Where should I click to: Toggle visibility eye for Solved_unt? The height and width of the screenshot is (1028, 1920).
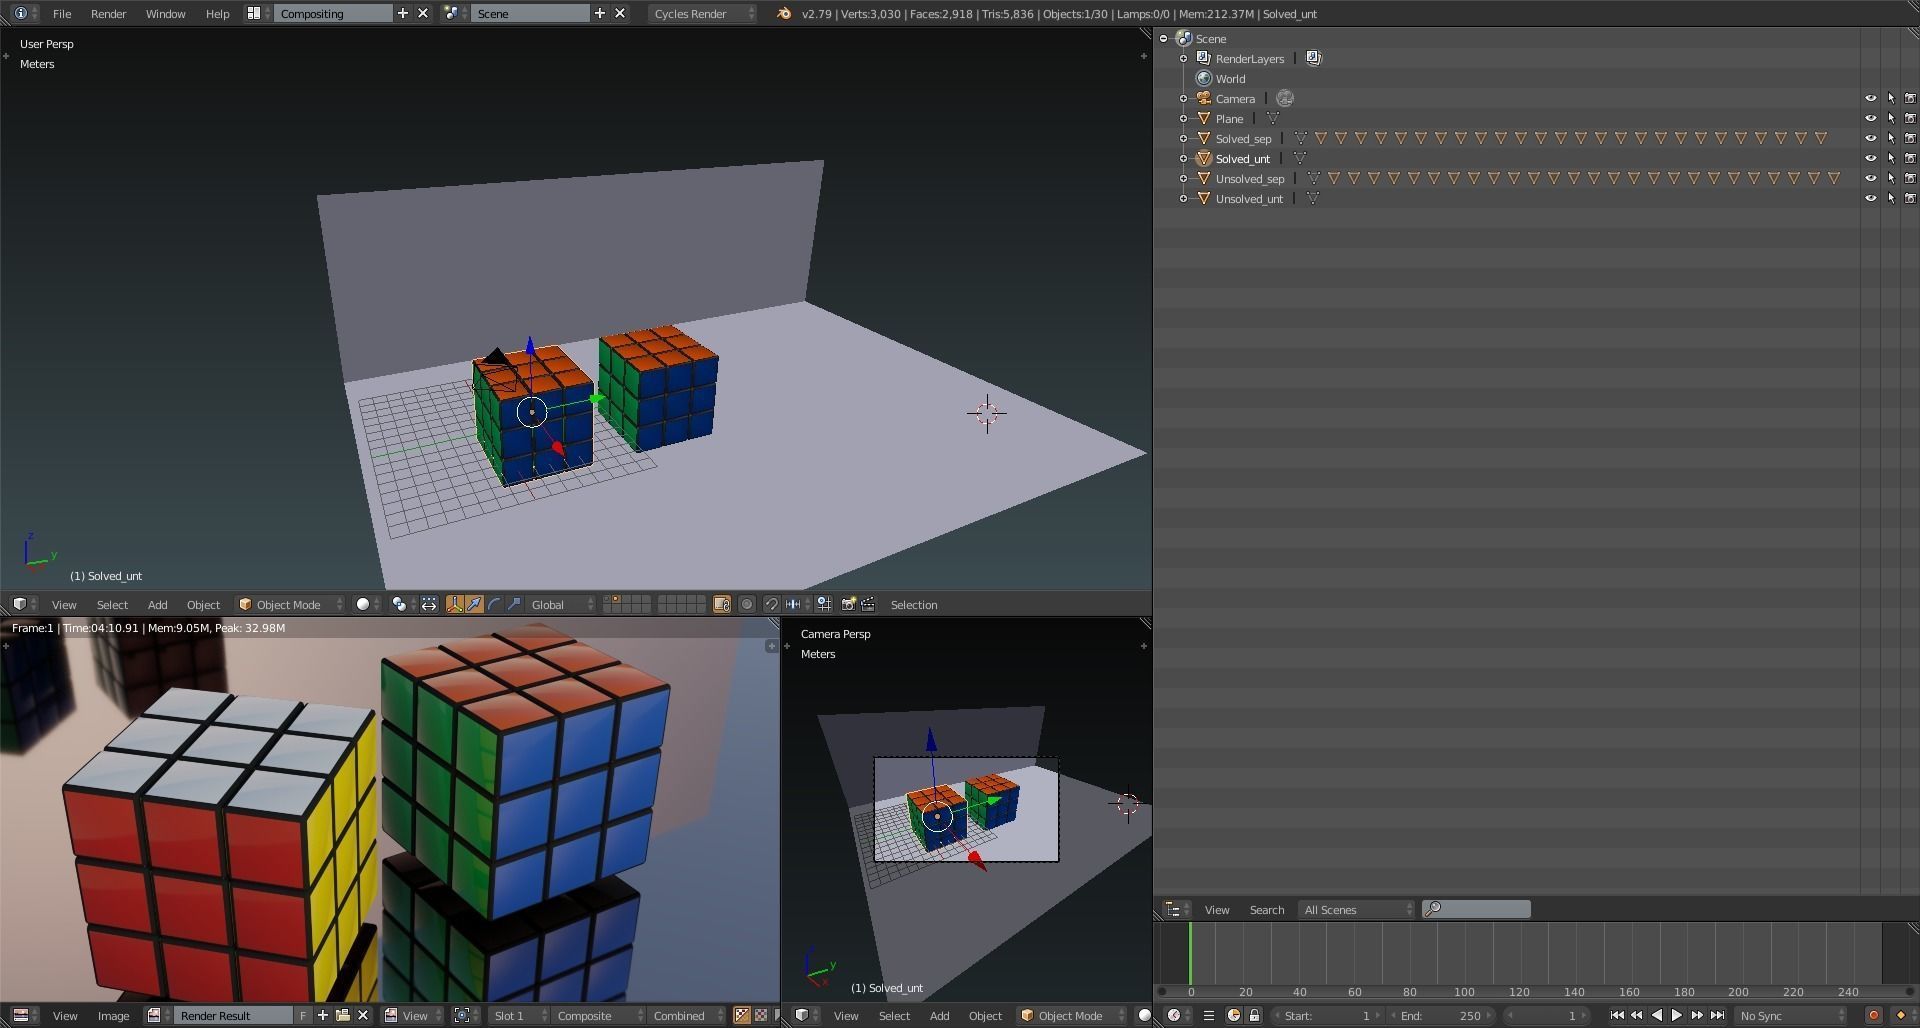pyautogui.click(x=1871, y=159)
